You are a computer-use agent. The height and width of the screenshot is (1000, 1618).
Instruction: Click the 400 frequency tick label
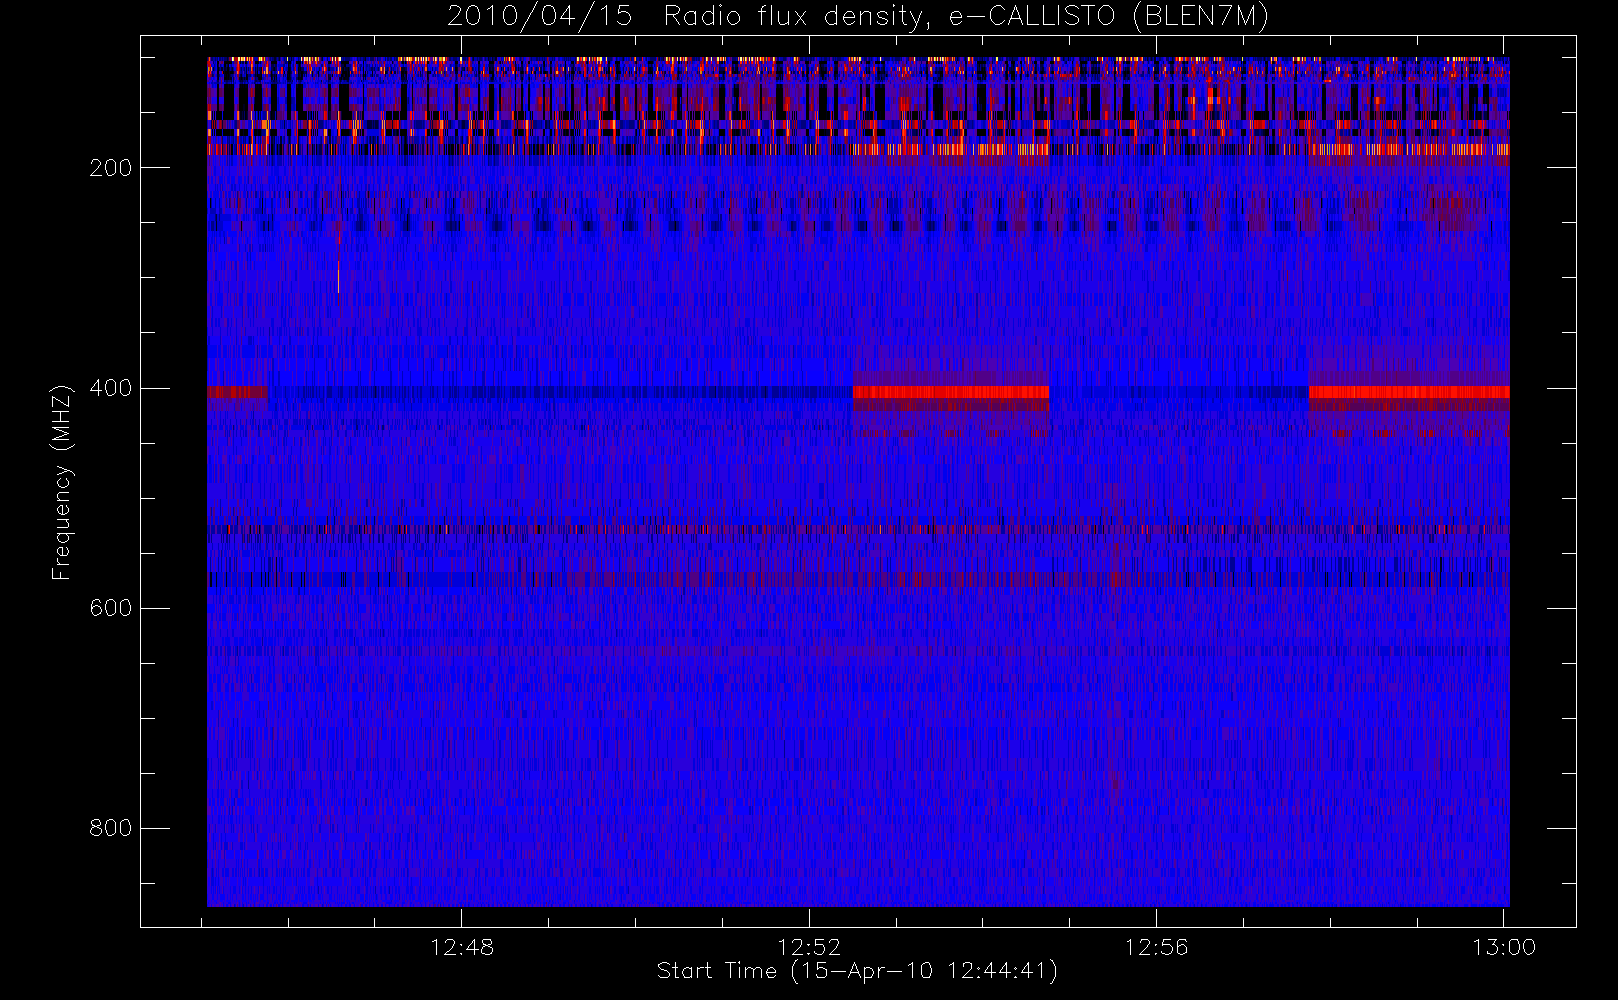(110, 388)
